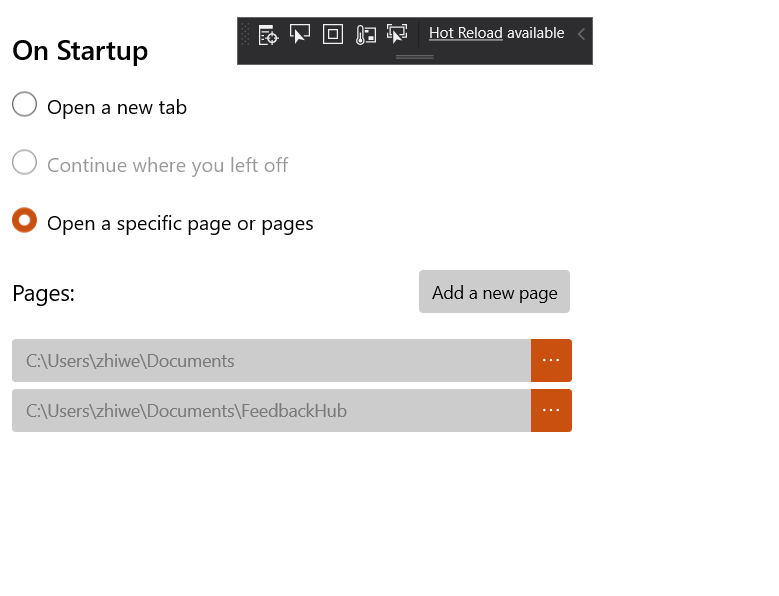The height and width of the screenshot is (596, 779).
Task: Select the "Open a new tab" radio button
Action: (24, 104)
